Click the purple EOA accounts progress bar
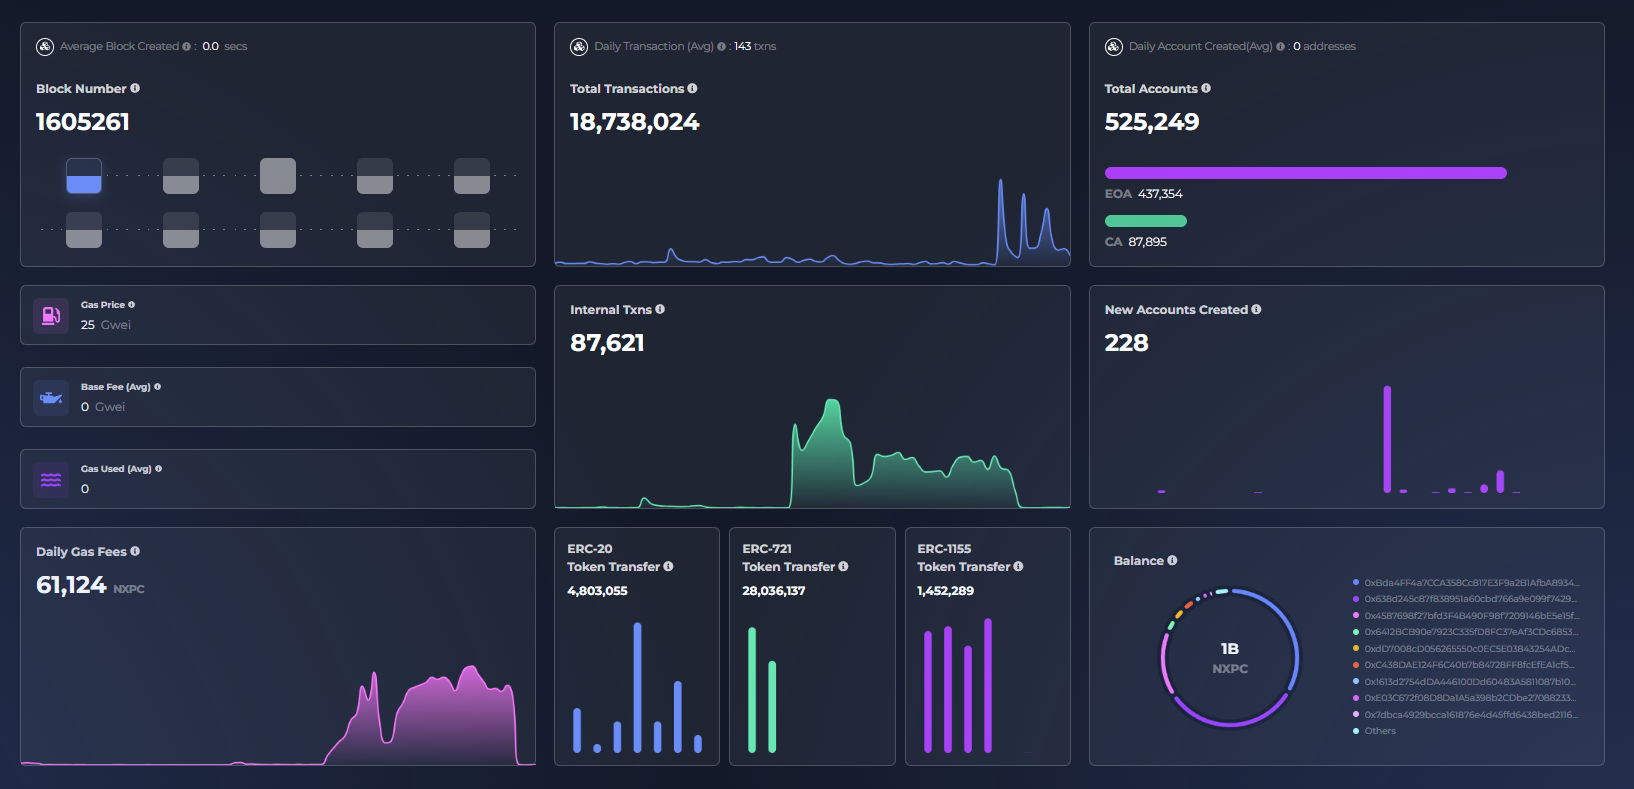This screenshot has width=1634, height=789. point(1305,173)
